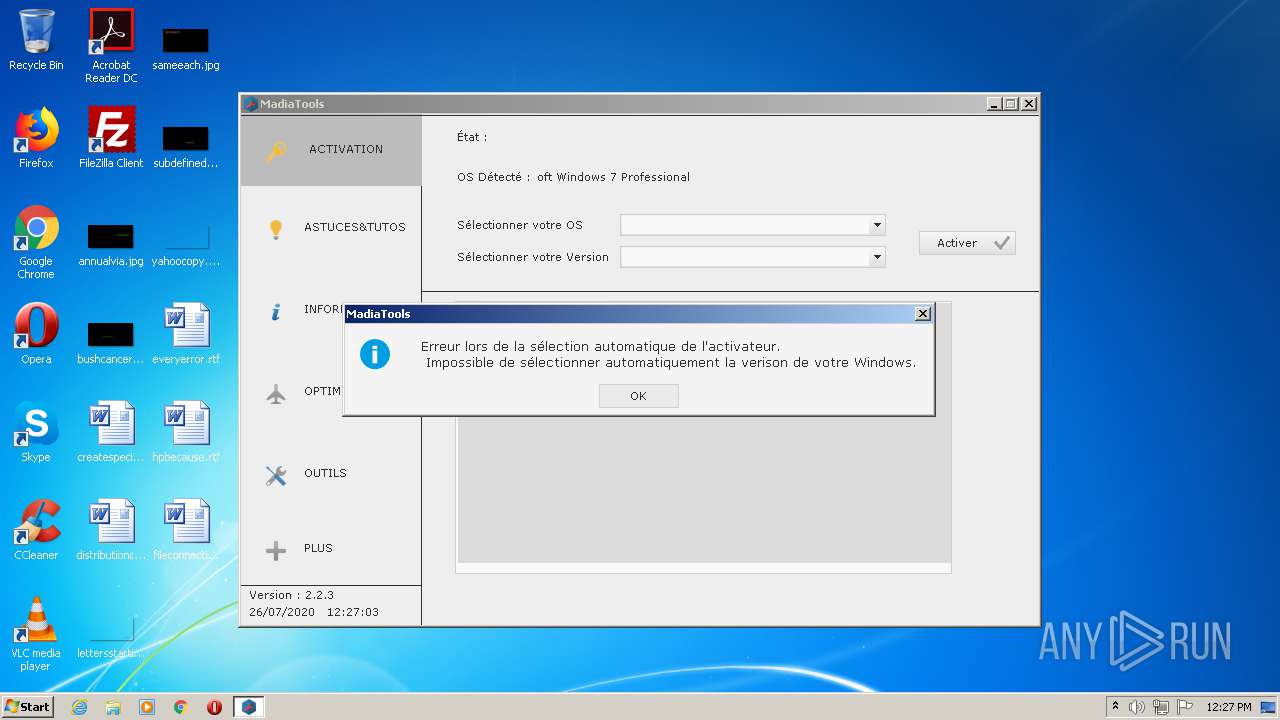Image resolution: width=1280 pixels, height=720 pixels.
Task: Open Google Chrome desktop shortcut
Action: [36, 243]
